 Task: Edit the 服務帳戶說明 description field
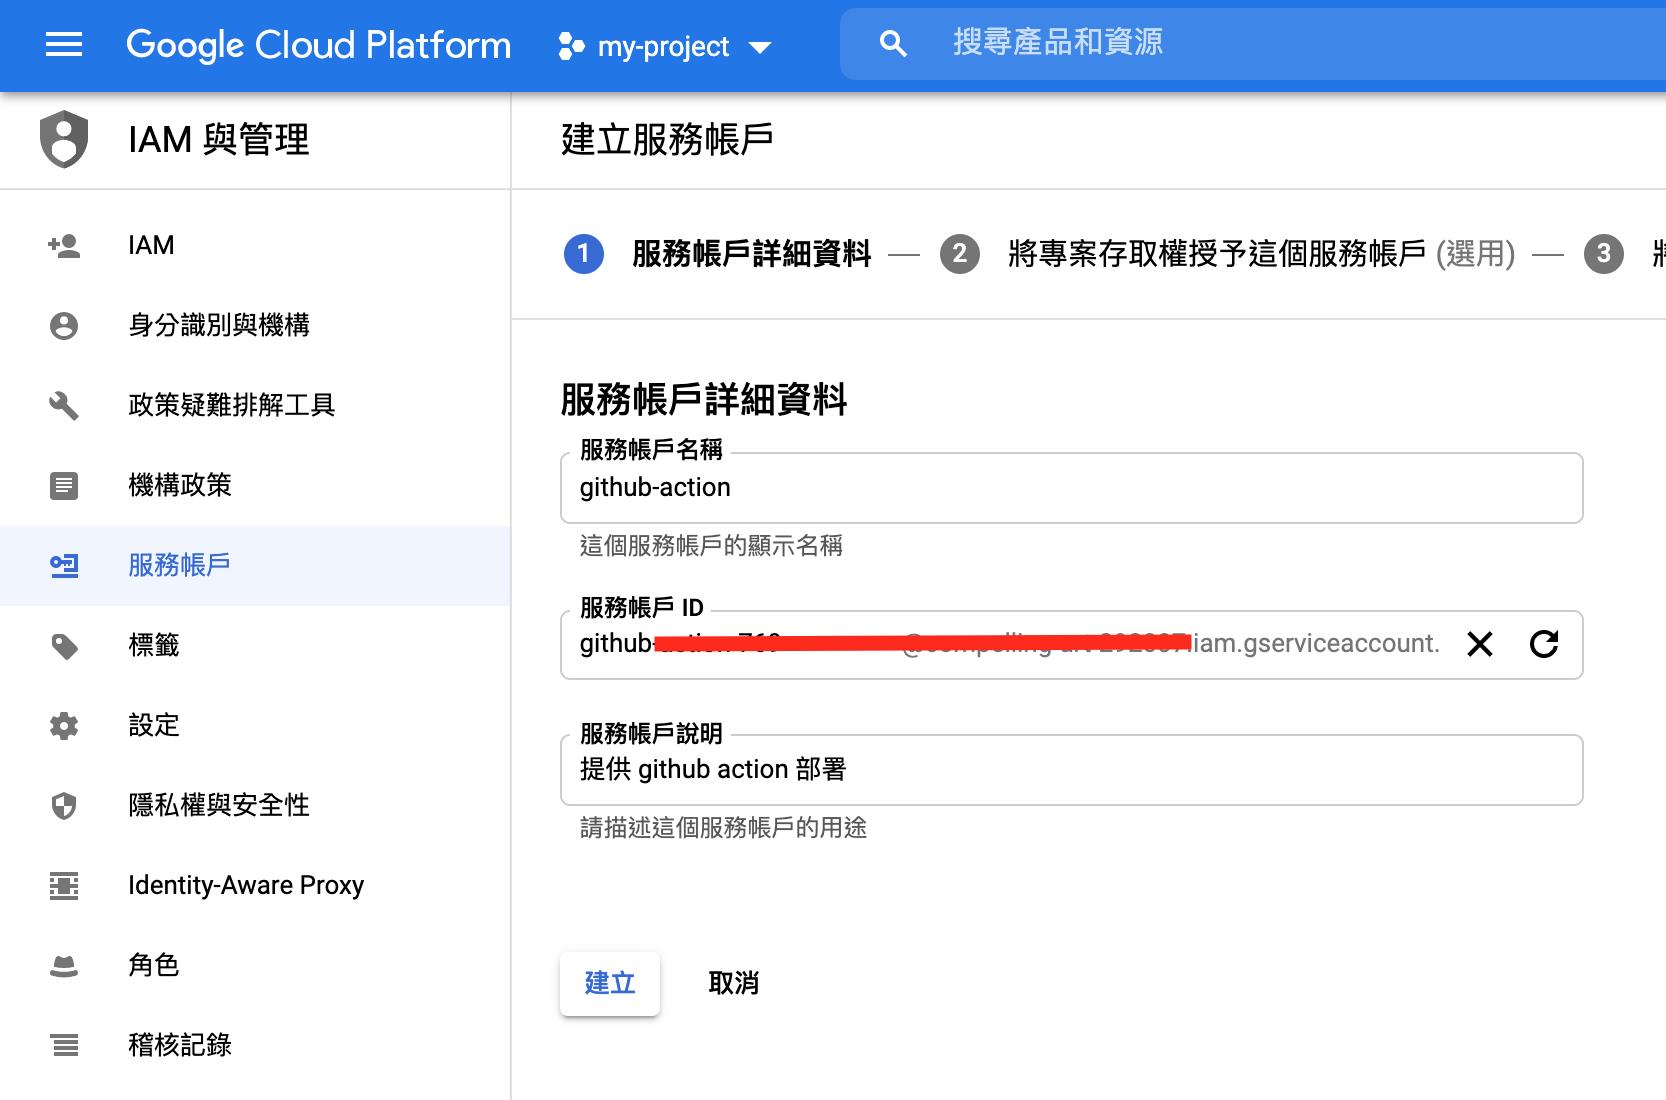(x=1072, y=770)
